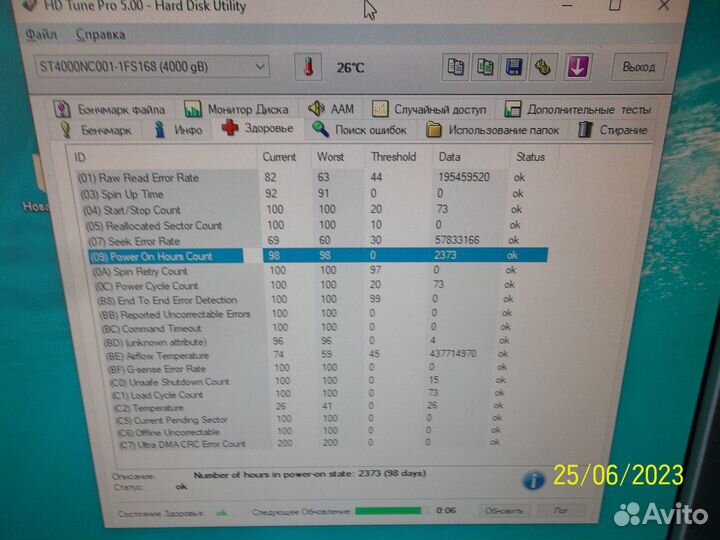Open the Дополнительные тесты tab
The height and width of the screenshot is (540, 720).
click(x=578, y=109)
